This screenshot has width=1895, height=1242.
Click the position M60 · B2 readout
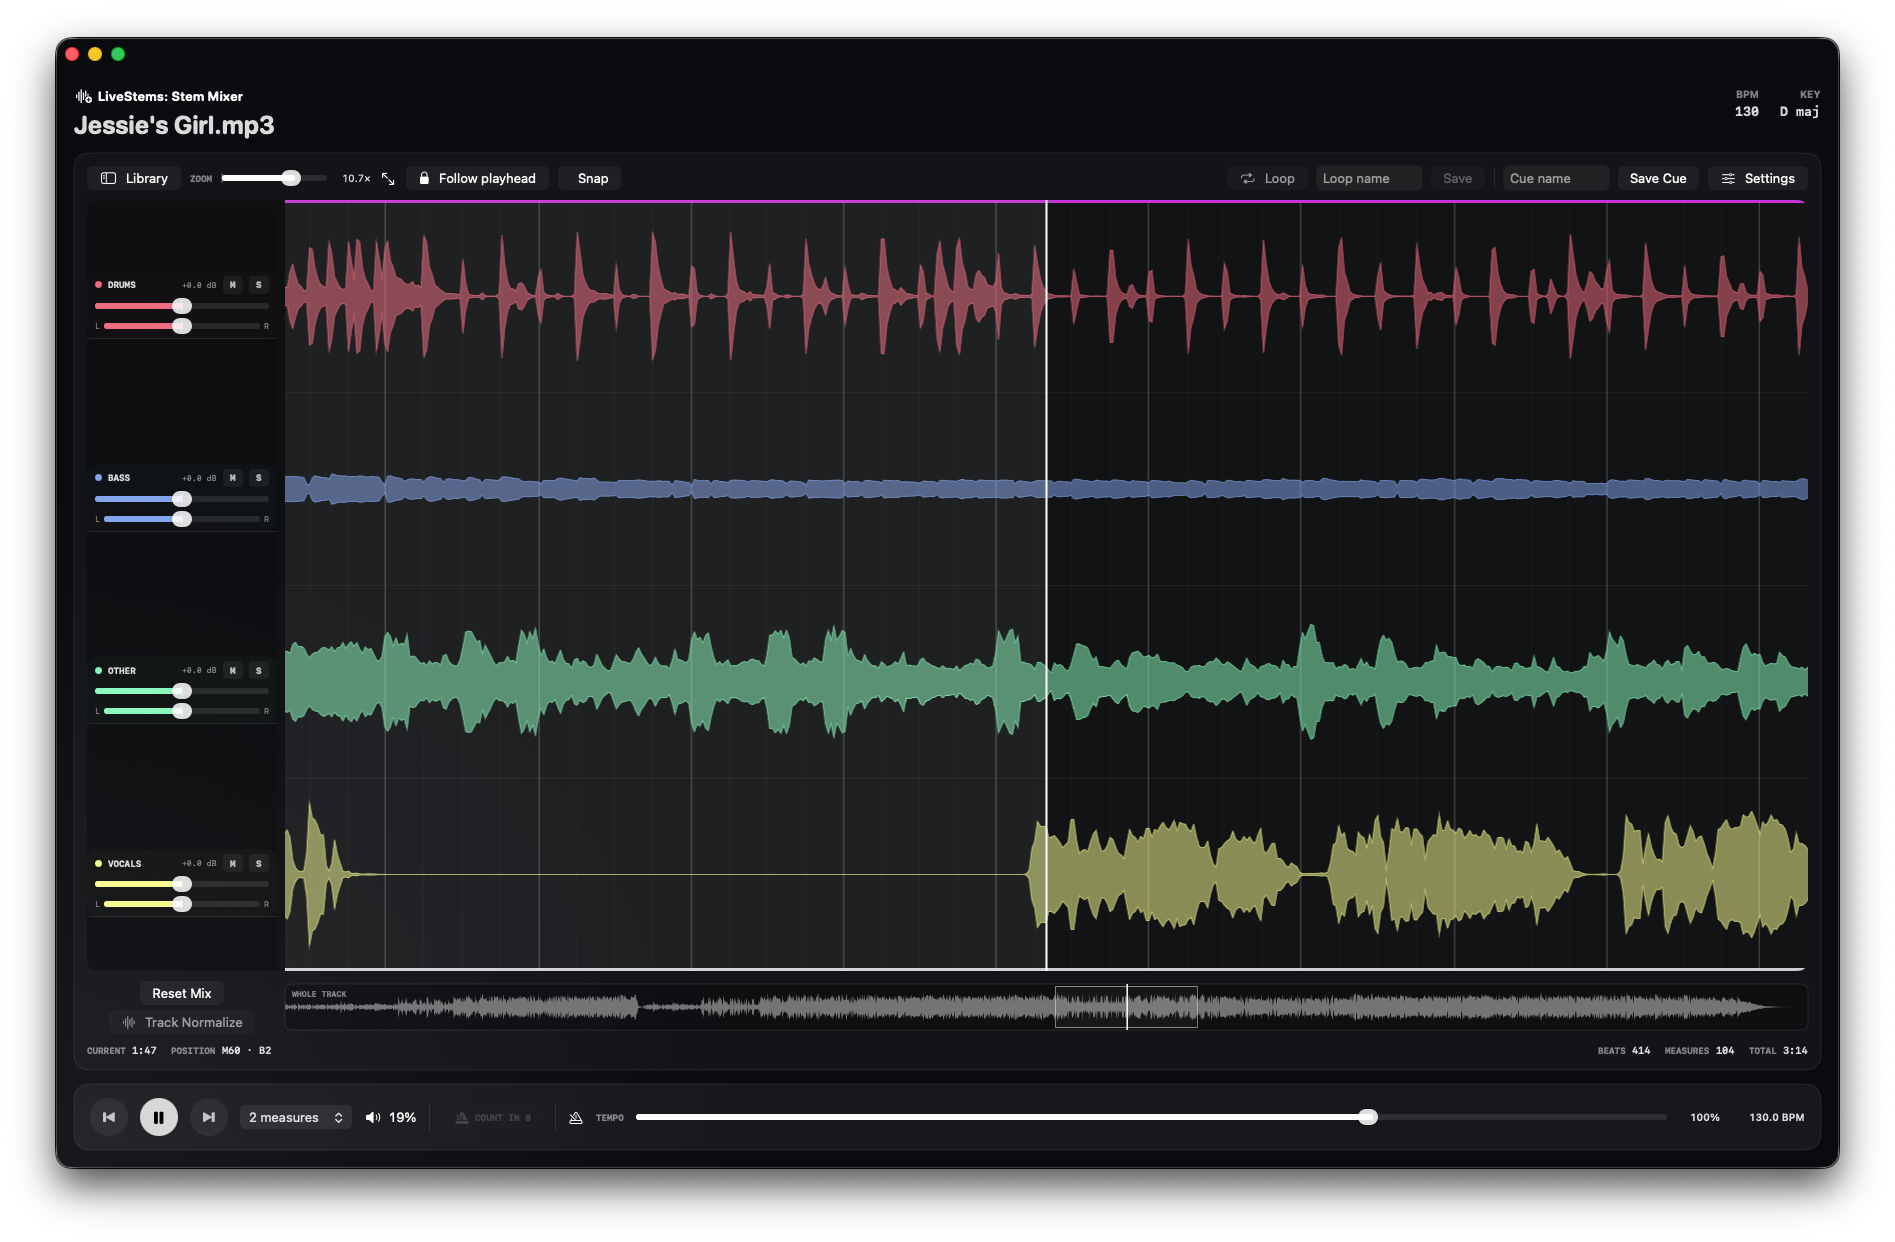[246, 1051]
